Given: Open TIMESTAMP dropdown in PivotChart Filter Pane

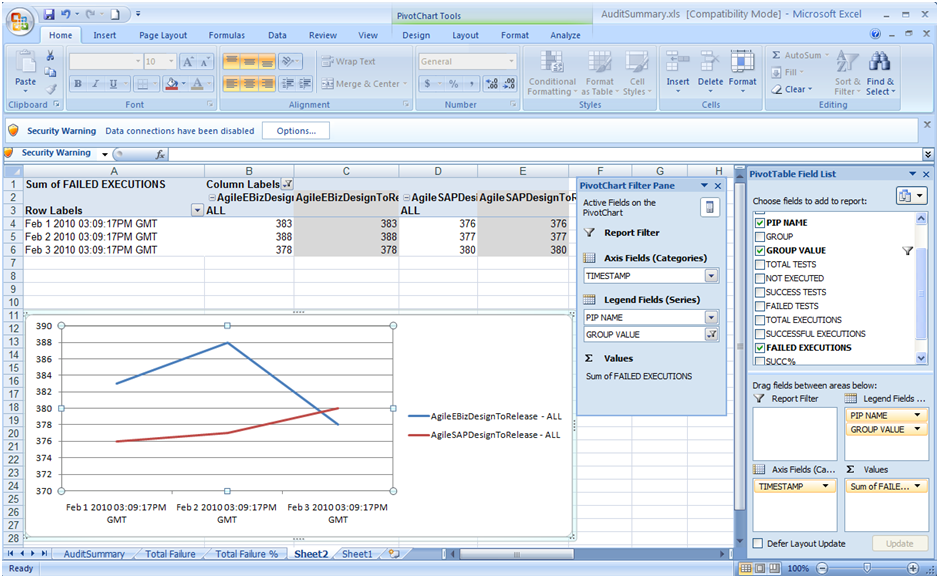Looking at the screenshot, I should pos(711,276).
